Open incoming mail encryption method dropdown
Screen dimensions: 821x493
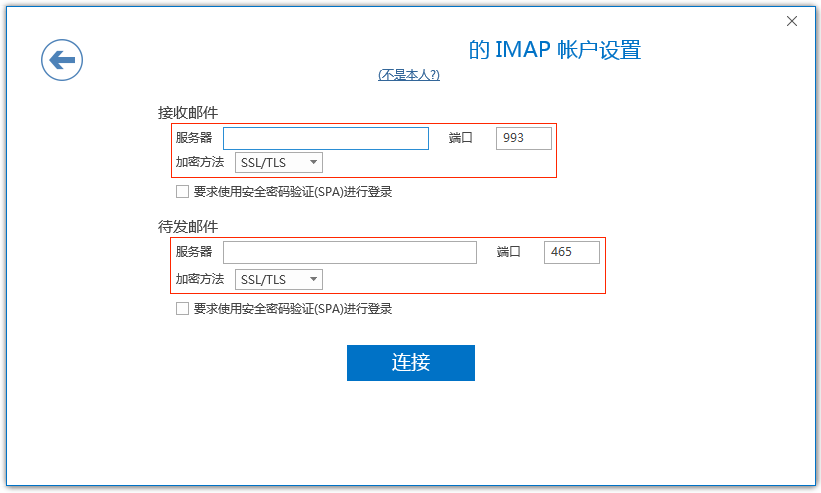click(279, 162)
